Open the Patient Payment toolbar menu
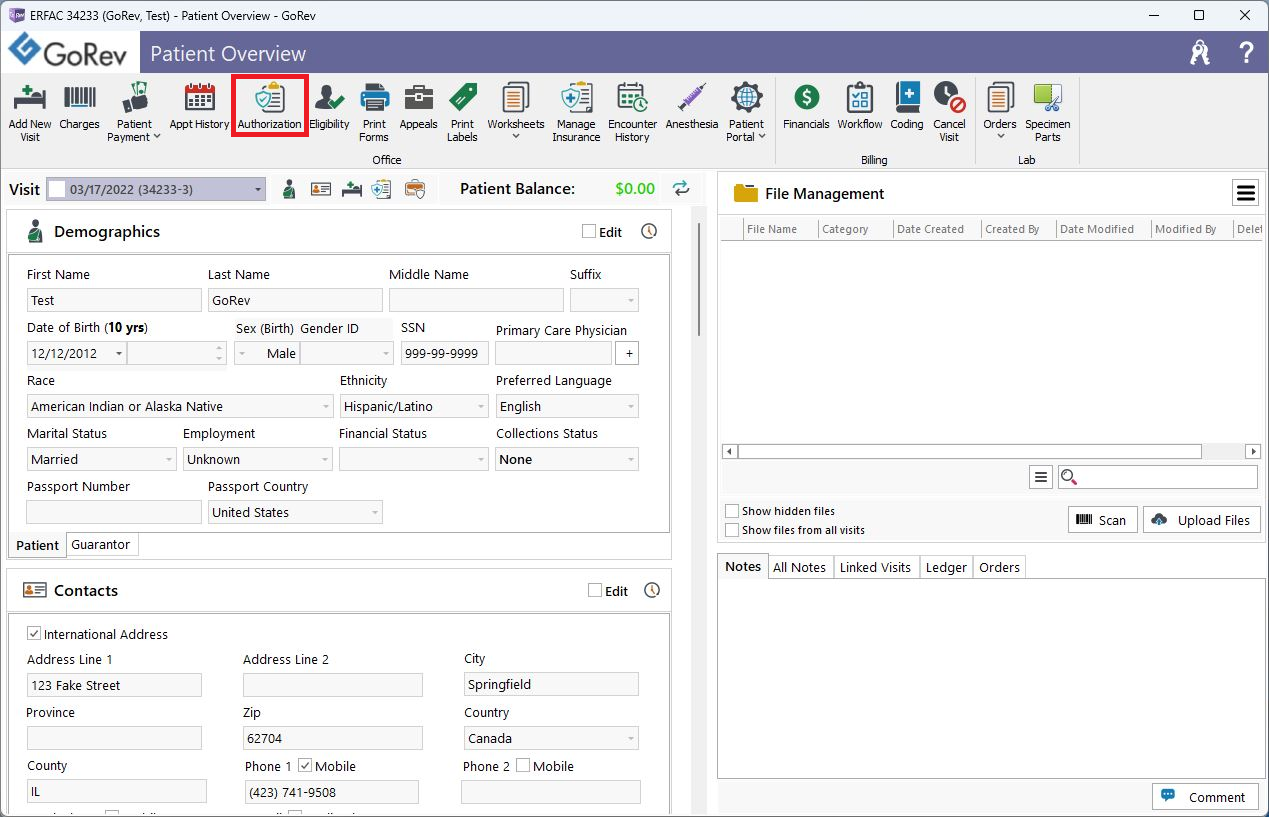 pyautogui.click(x=135, y=112)
